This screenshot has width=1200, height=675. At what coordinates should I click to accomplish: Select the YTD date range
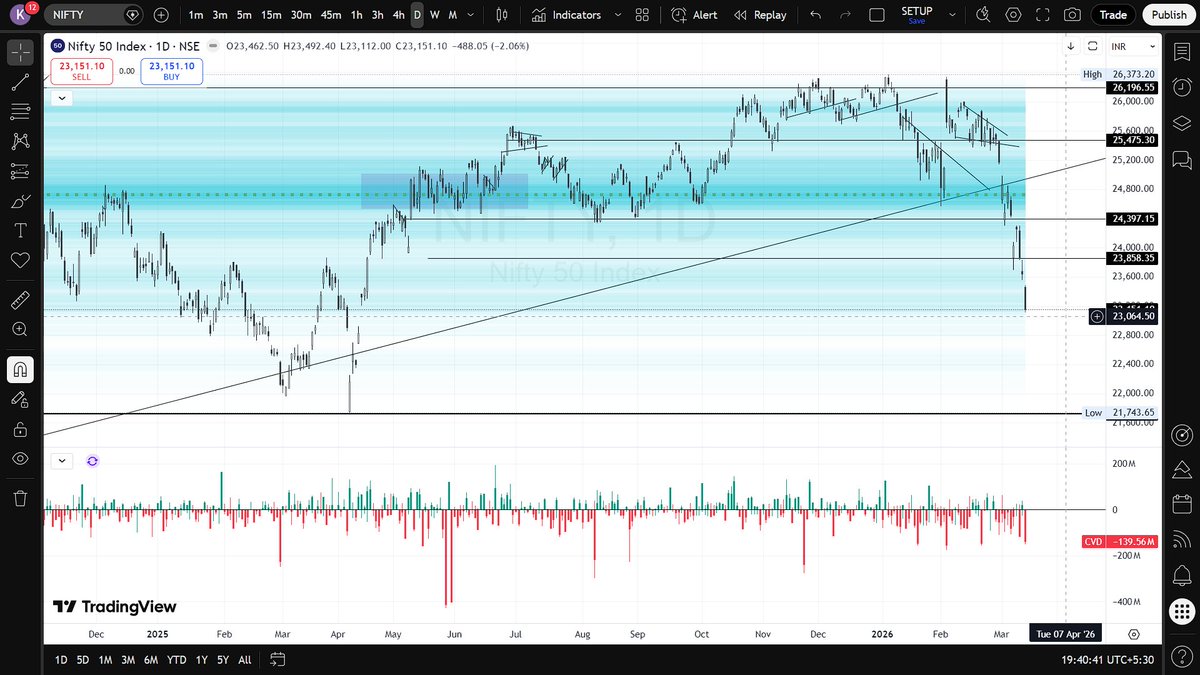coord(178,660)
